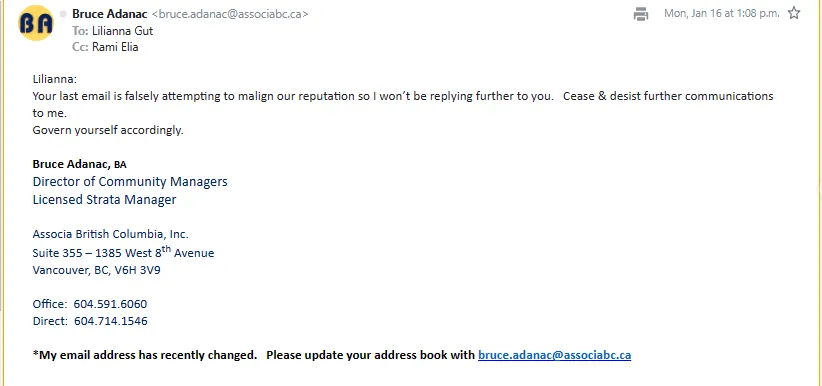Image resolution: width=822 pixels, height=386 pixels.
Task: Click the Direct phone number 604.714.1546
Action: 111,321
